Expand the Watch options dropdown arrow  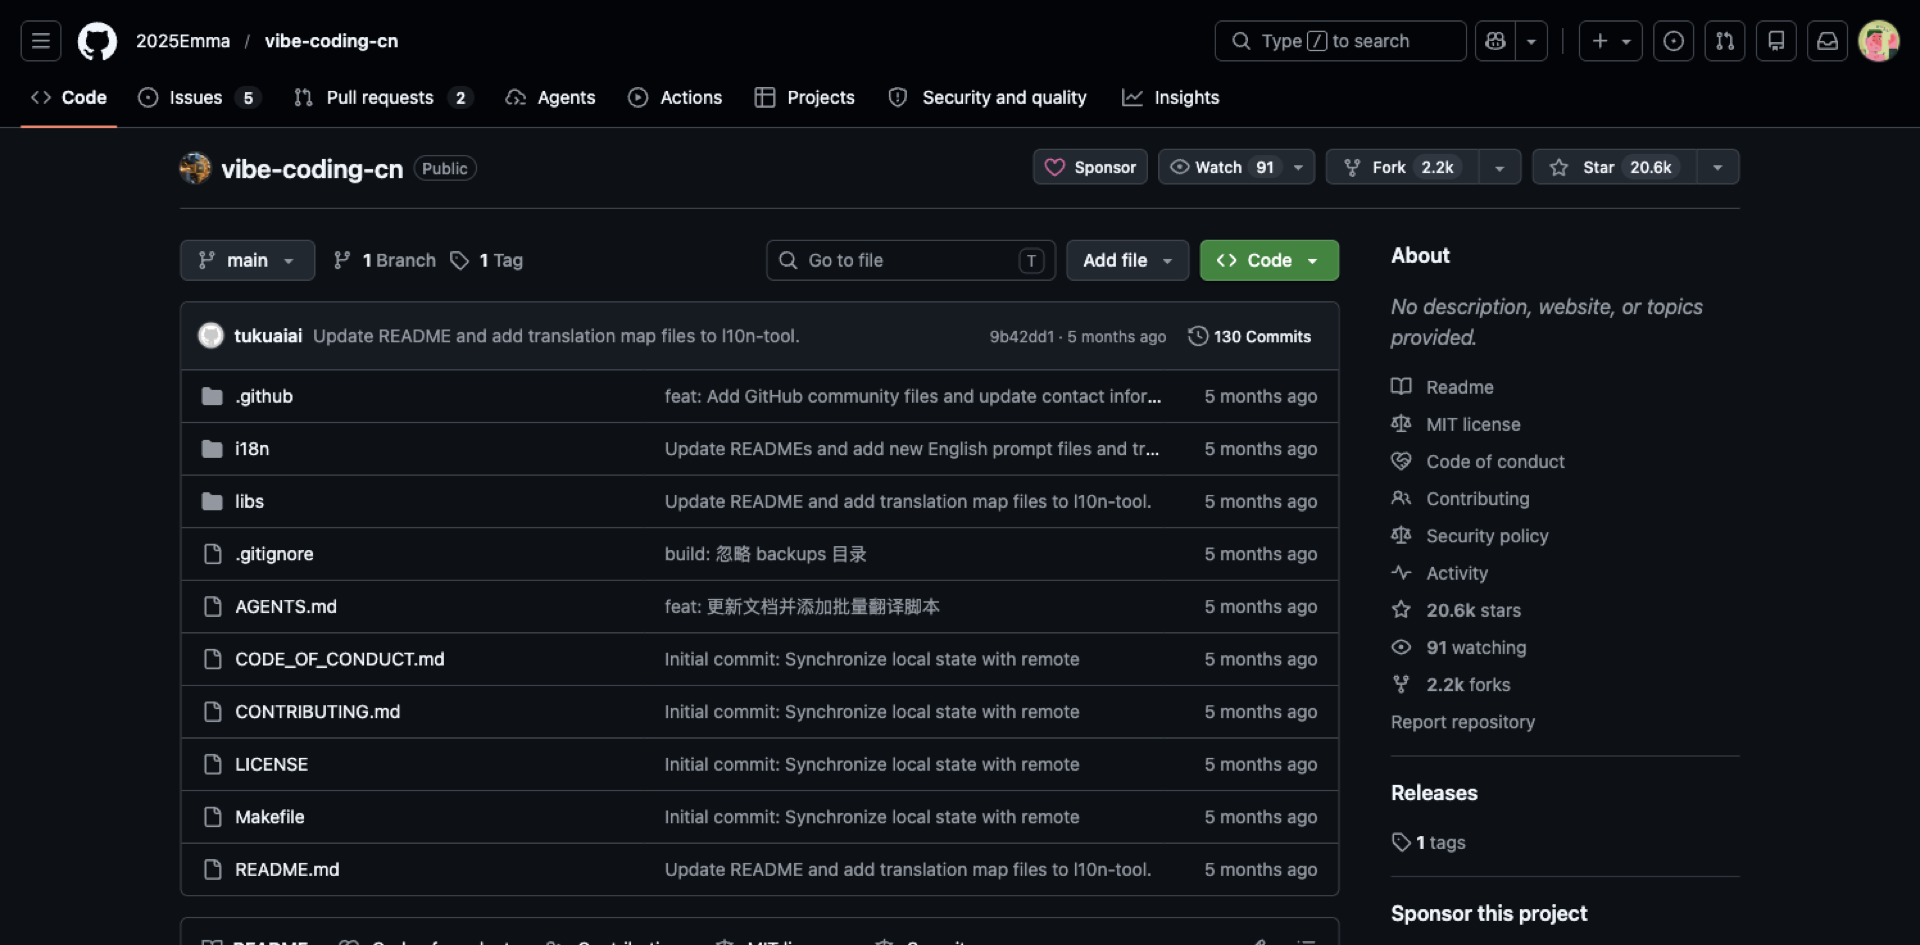tap(1299, 167)
